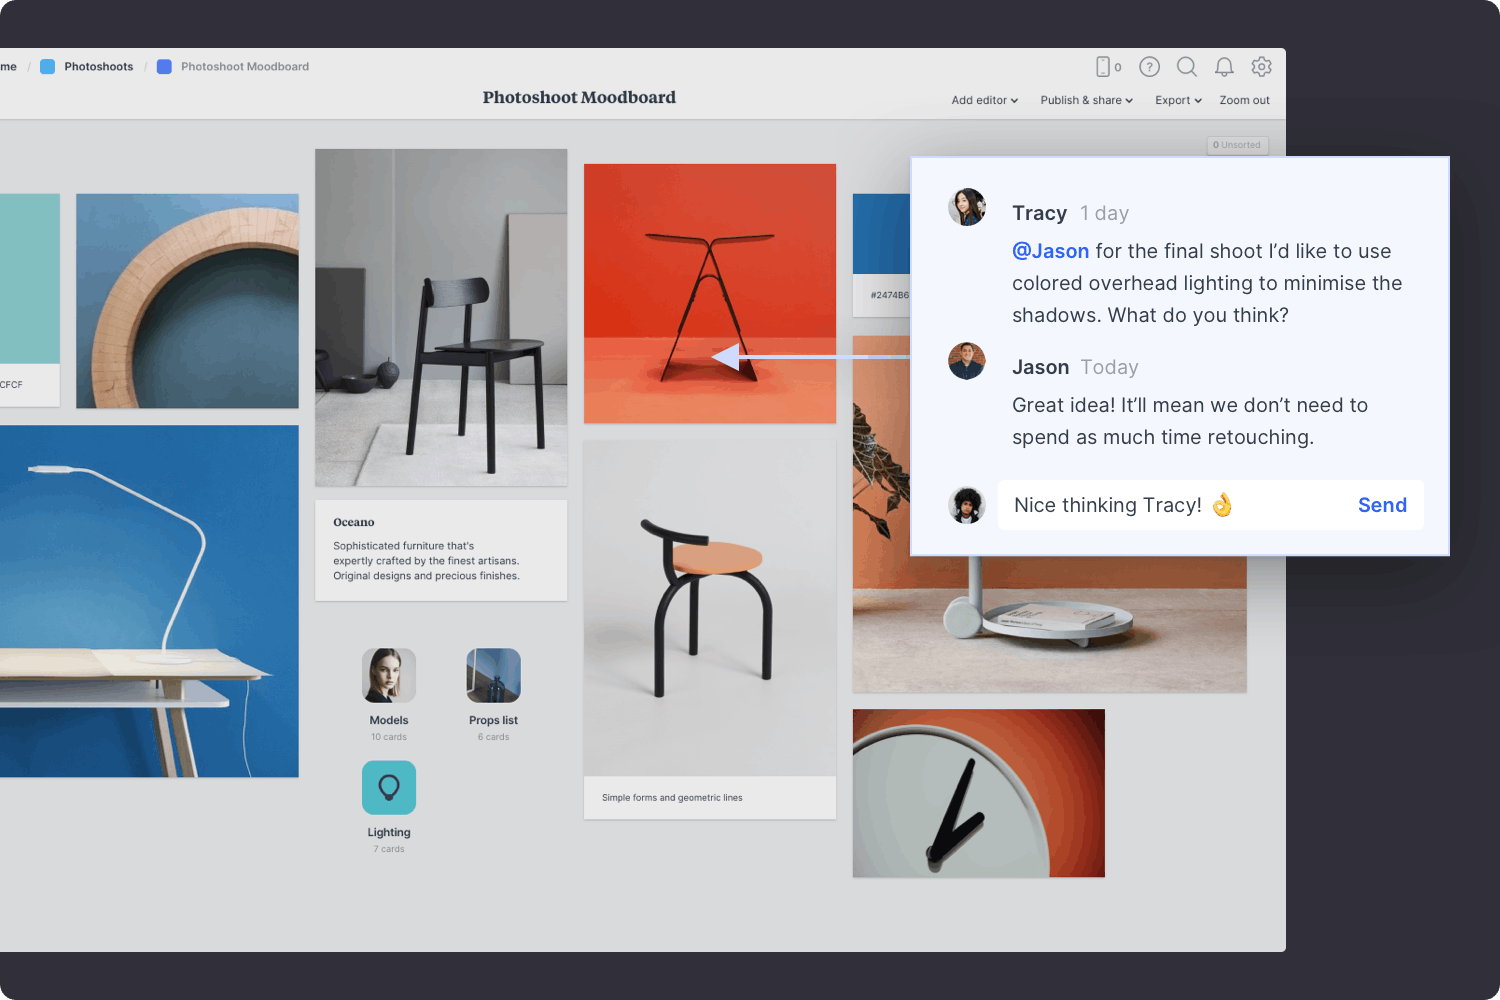Open the Props list board
This screenshot has height=1000, width=1500.
point(493,675)
